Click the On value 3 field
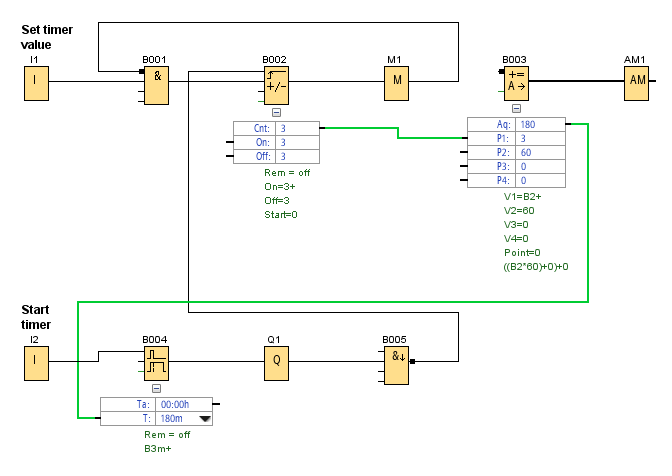Image resolution: width=672 pixels, height=476 pixels. [297, 142]
